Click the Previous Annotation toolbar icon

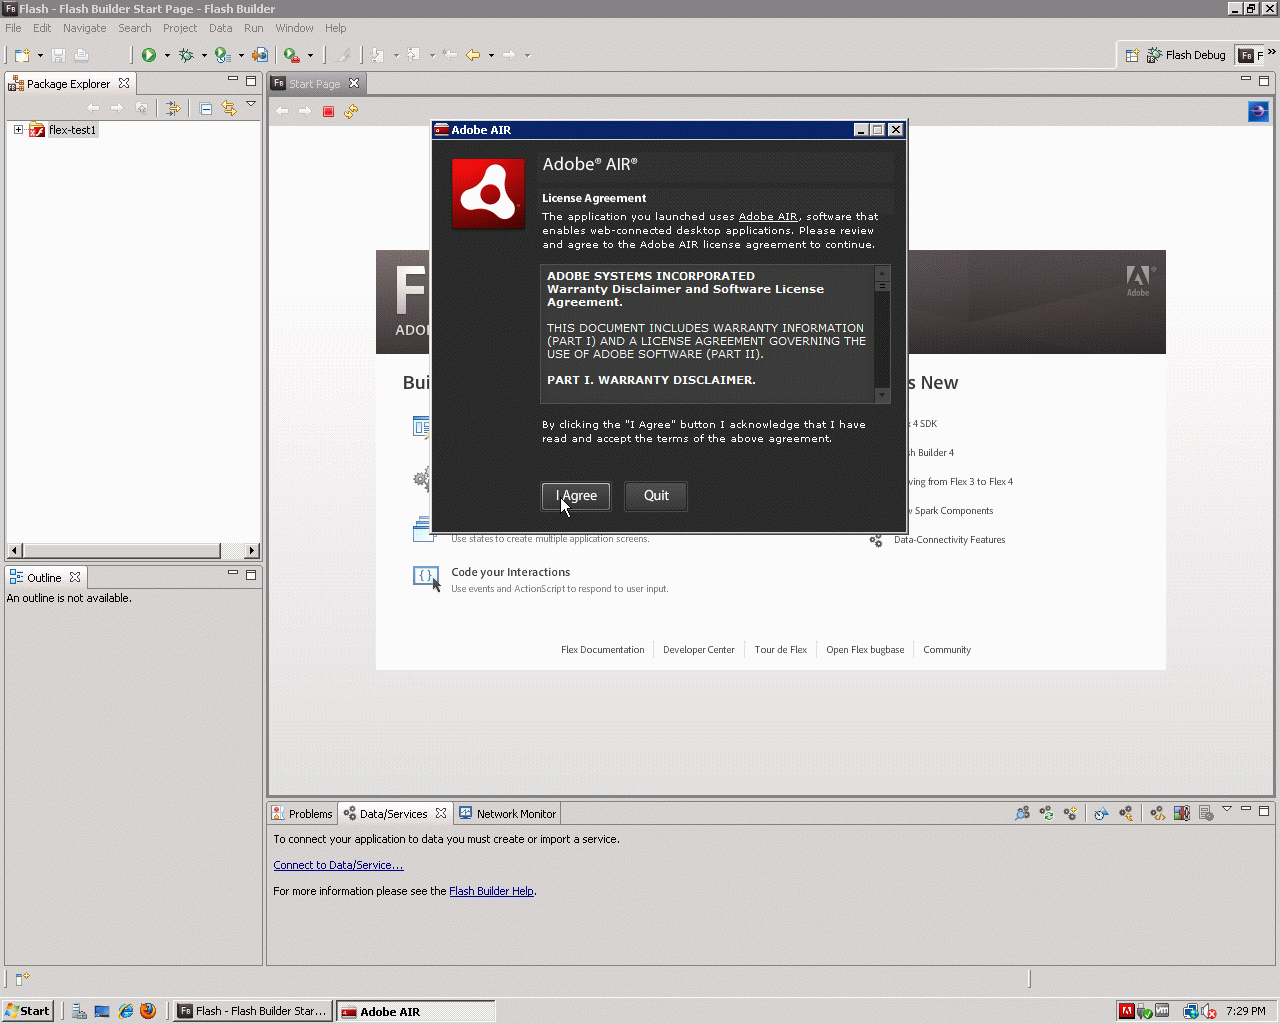[413, 55]
